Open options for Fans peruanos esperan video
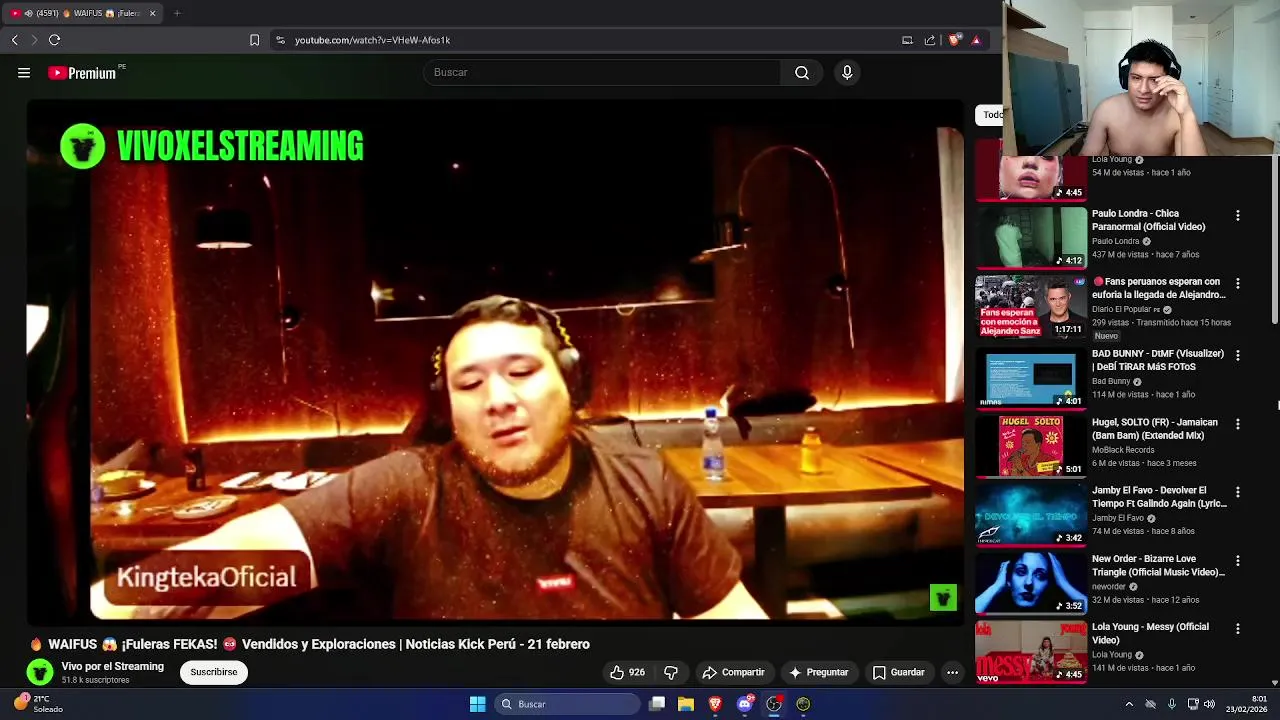The width and height of the screenshot is (1280, 720). pos(1237,283)
